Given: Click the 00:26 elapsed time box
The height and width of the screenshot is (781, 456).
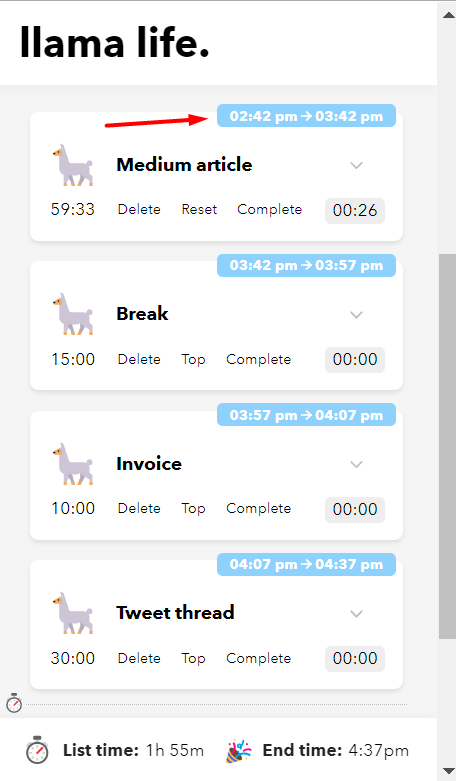Looking at the screenshot, I should tap(355, 210).
